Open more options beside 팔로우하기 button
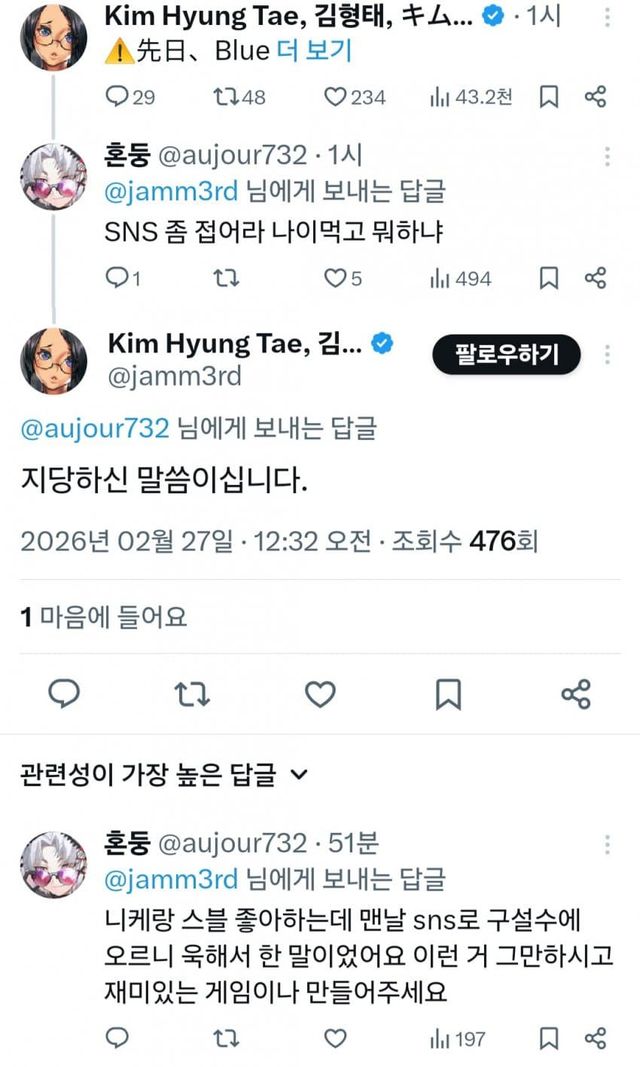This screenshot has width=640, height=1067. point(607,354)
